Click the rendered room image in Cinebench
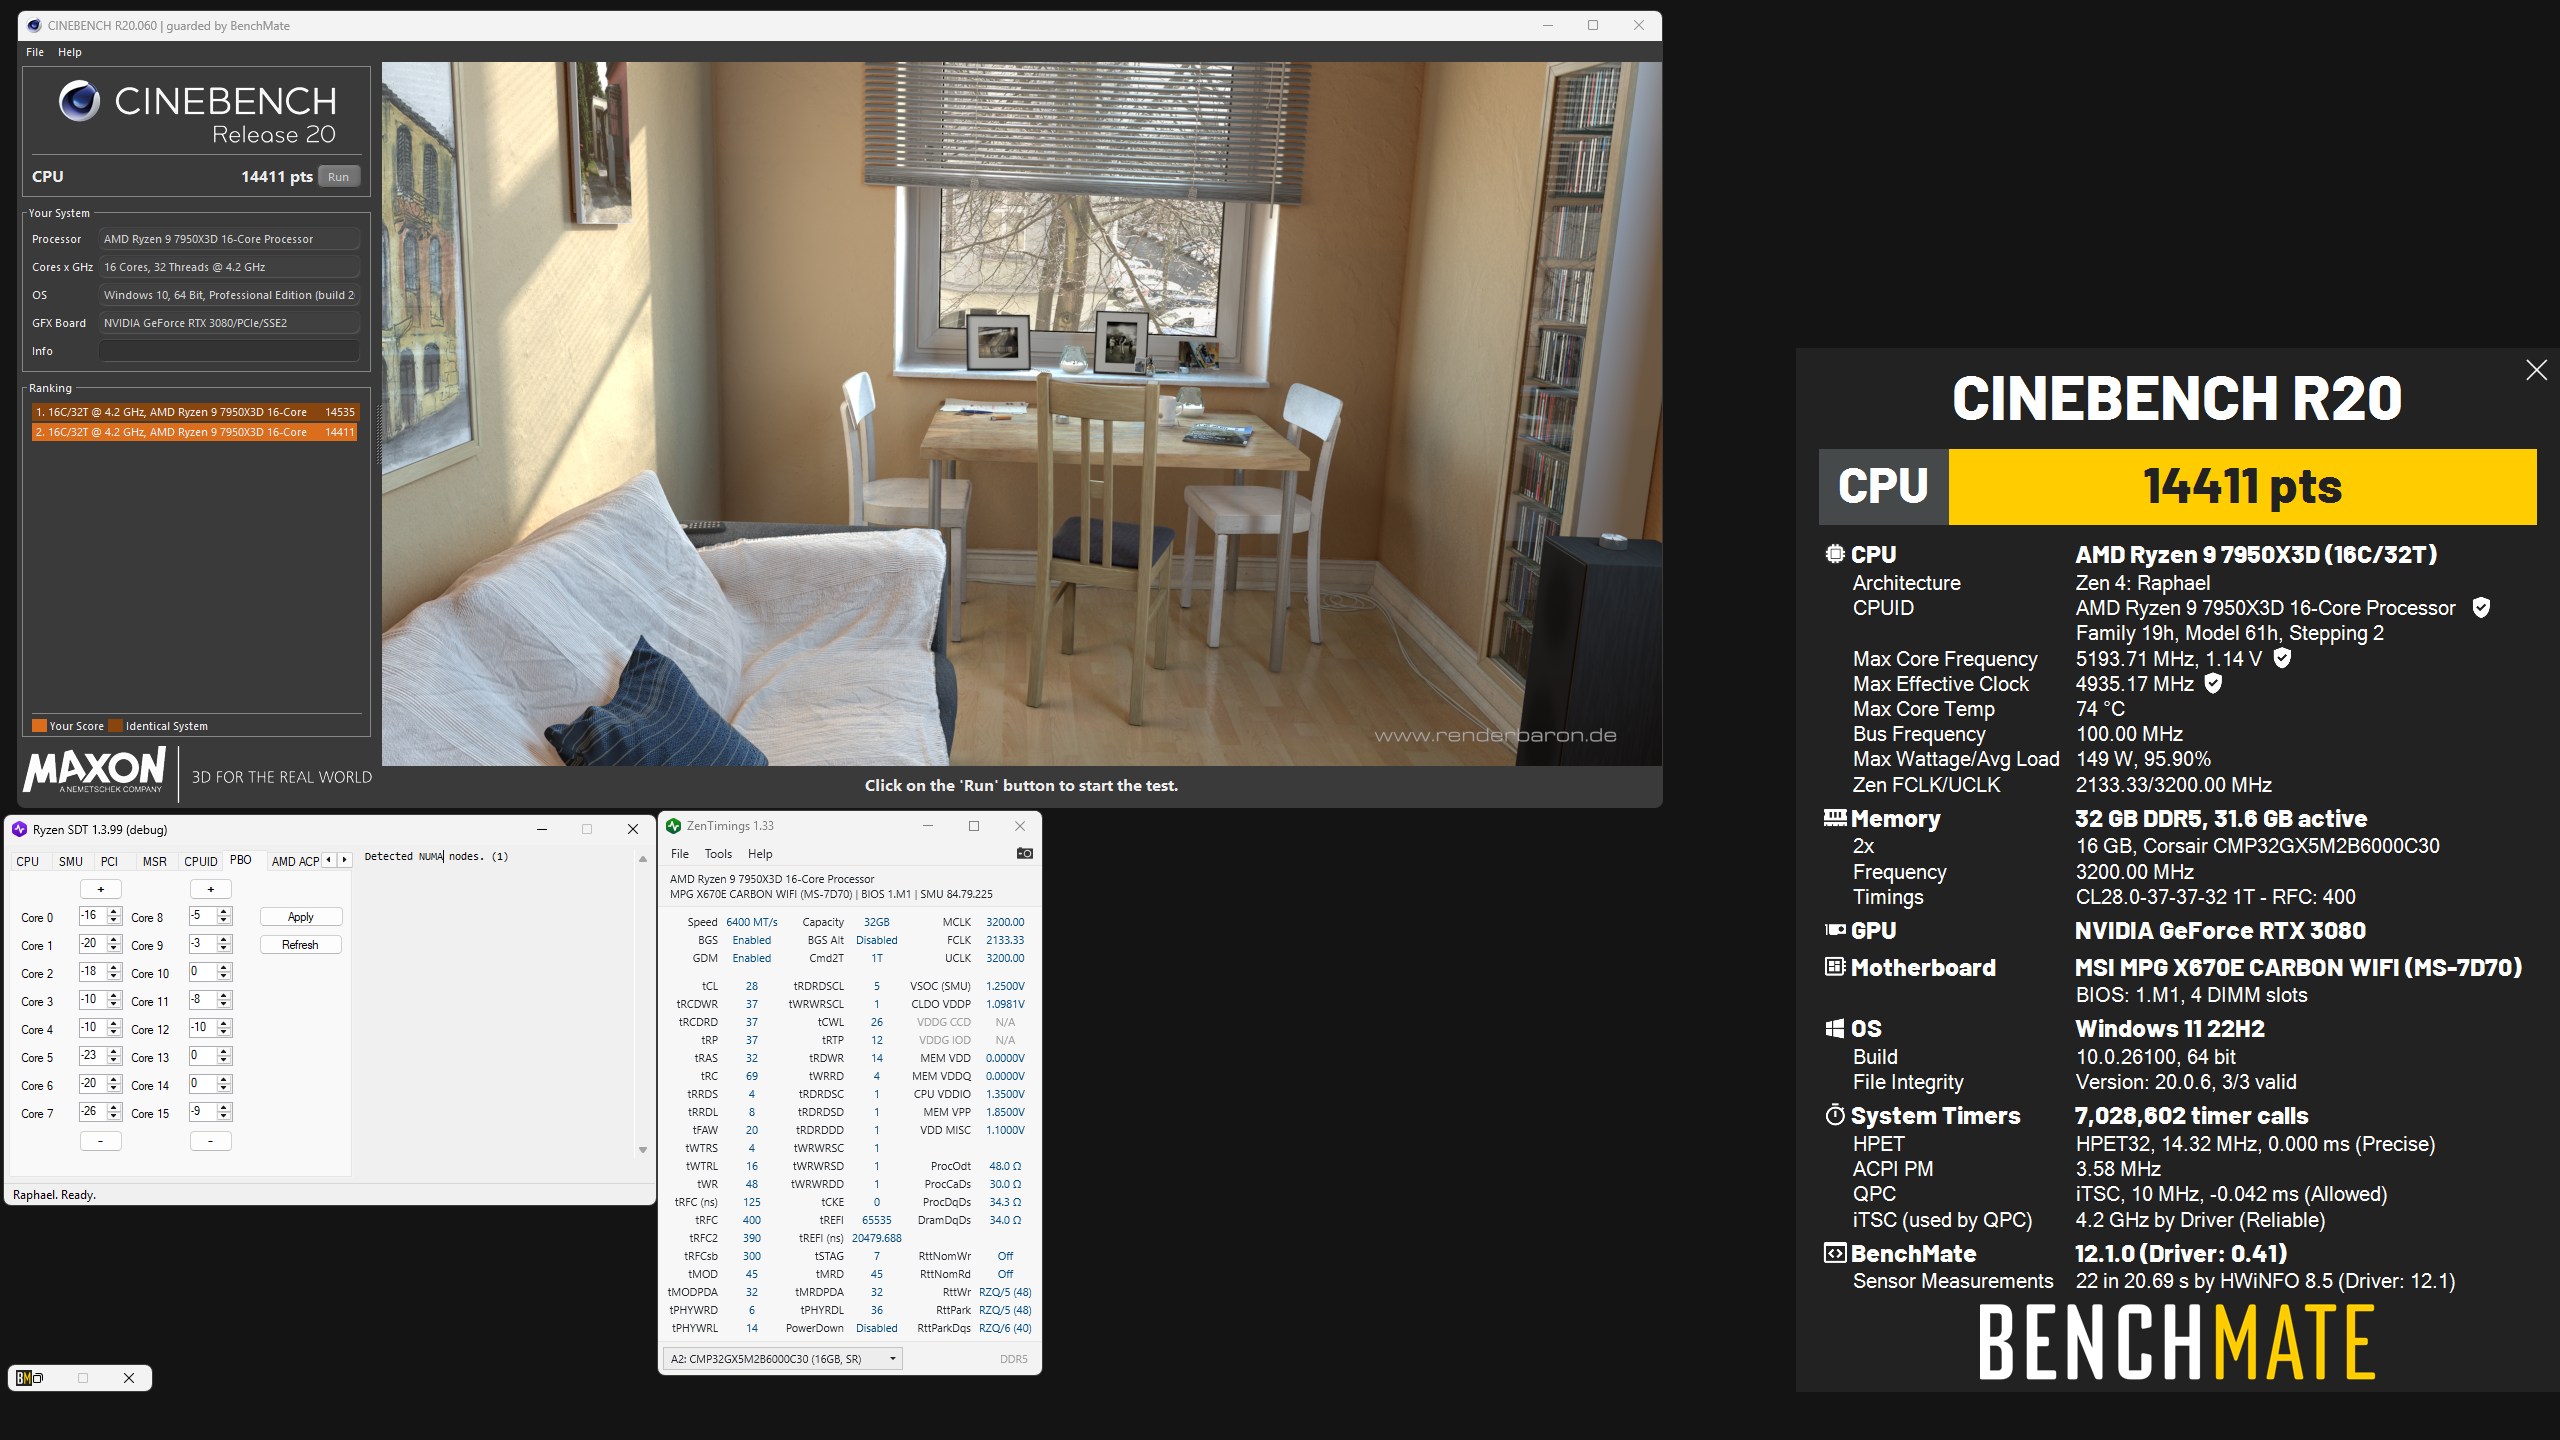 1021,413
